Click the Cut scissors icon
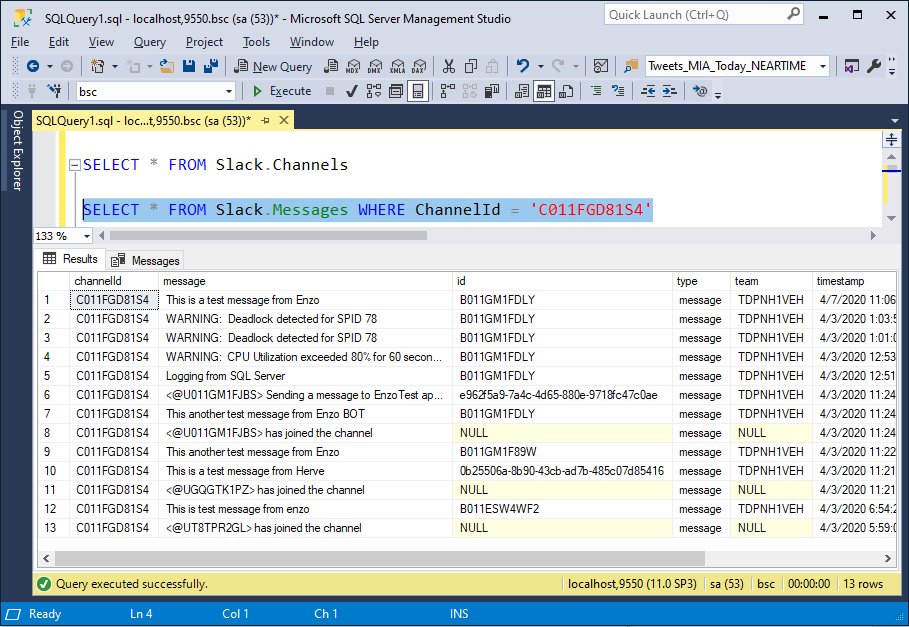This screenshot has height=627, width=909. pos(449,66)
